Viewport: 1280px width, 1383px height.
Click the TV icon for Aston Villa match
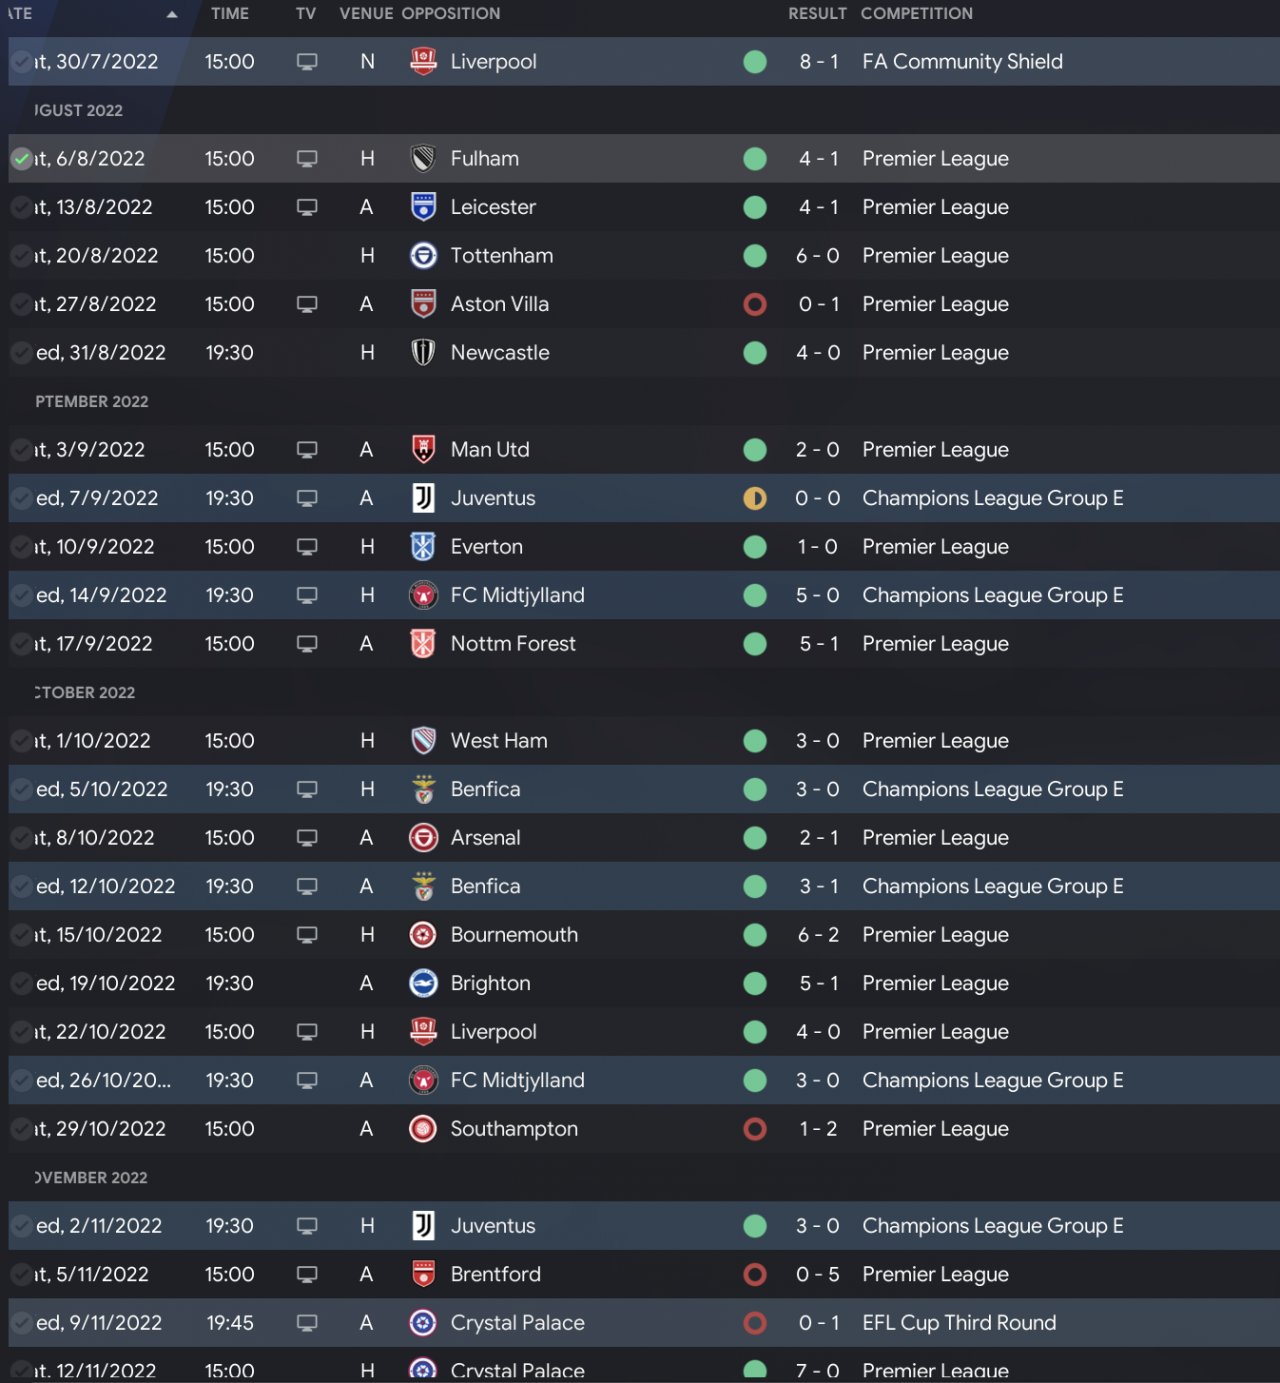(x=307, y=304)
